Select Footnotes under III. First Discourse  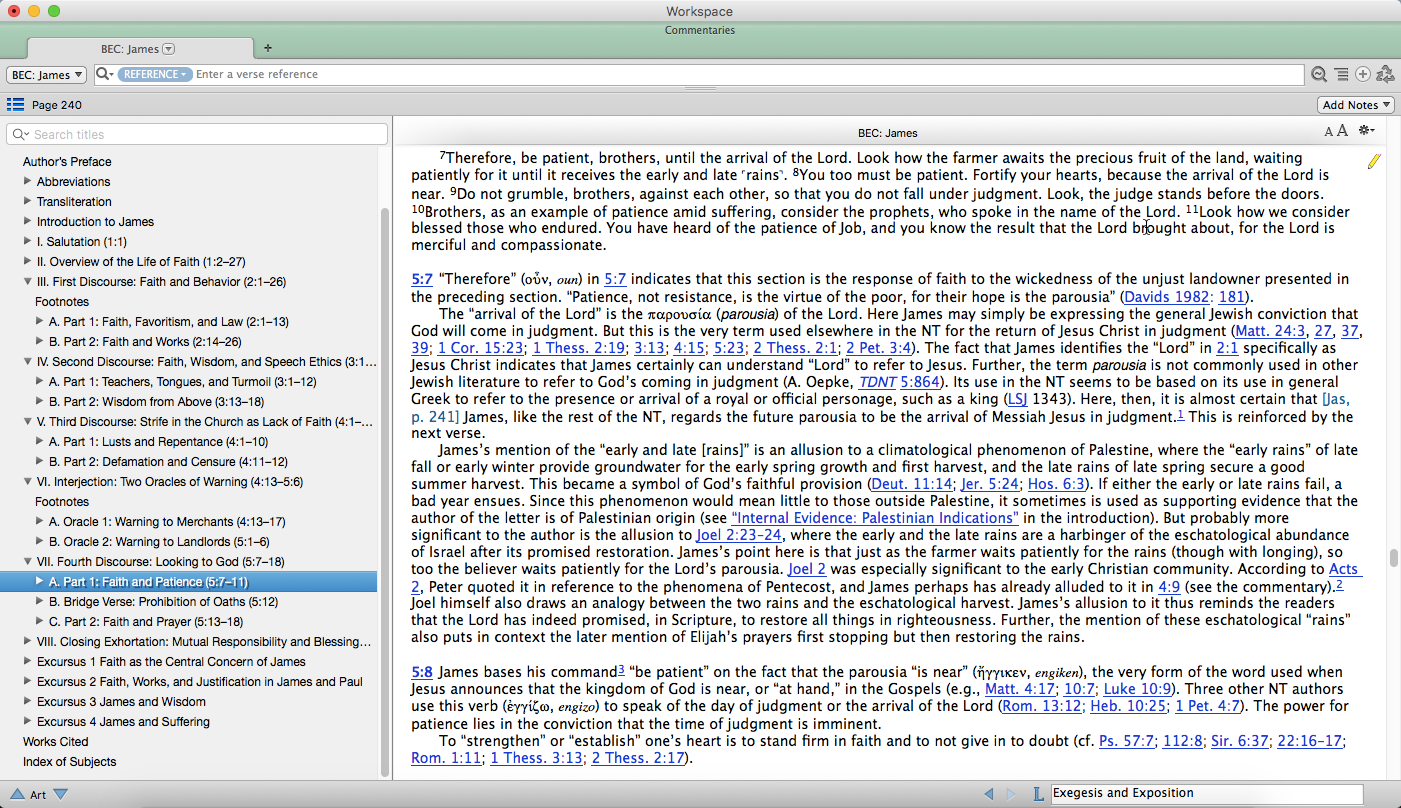point(62,301)
